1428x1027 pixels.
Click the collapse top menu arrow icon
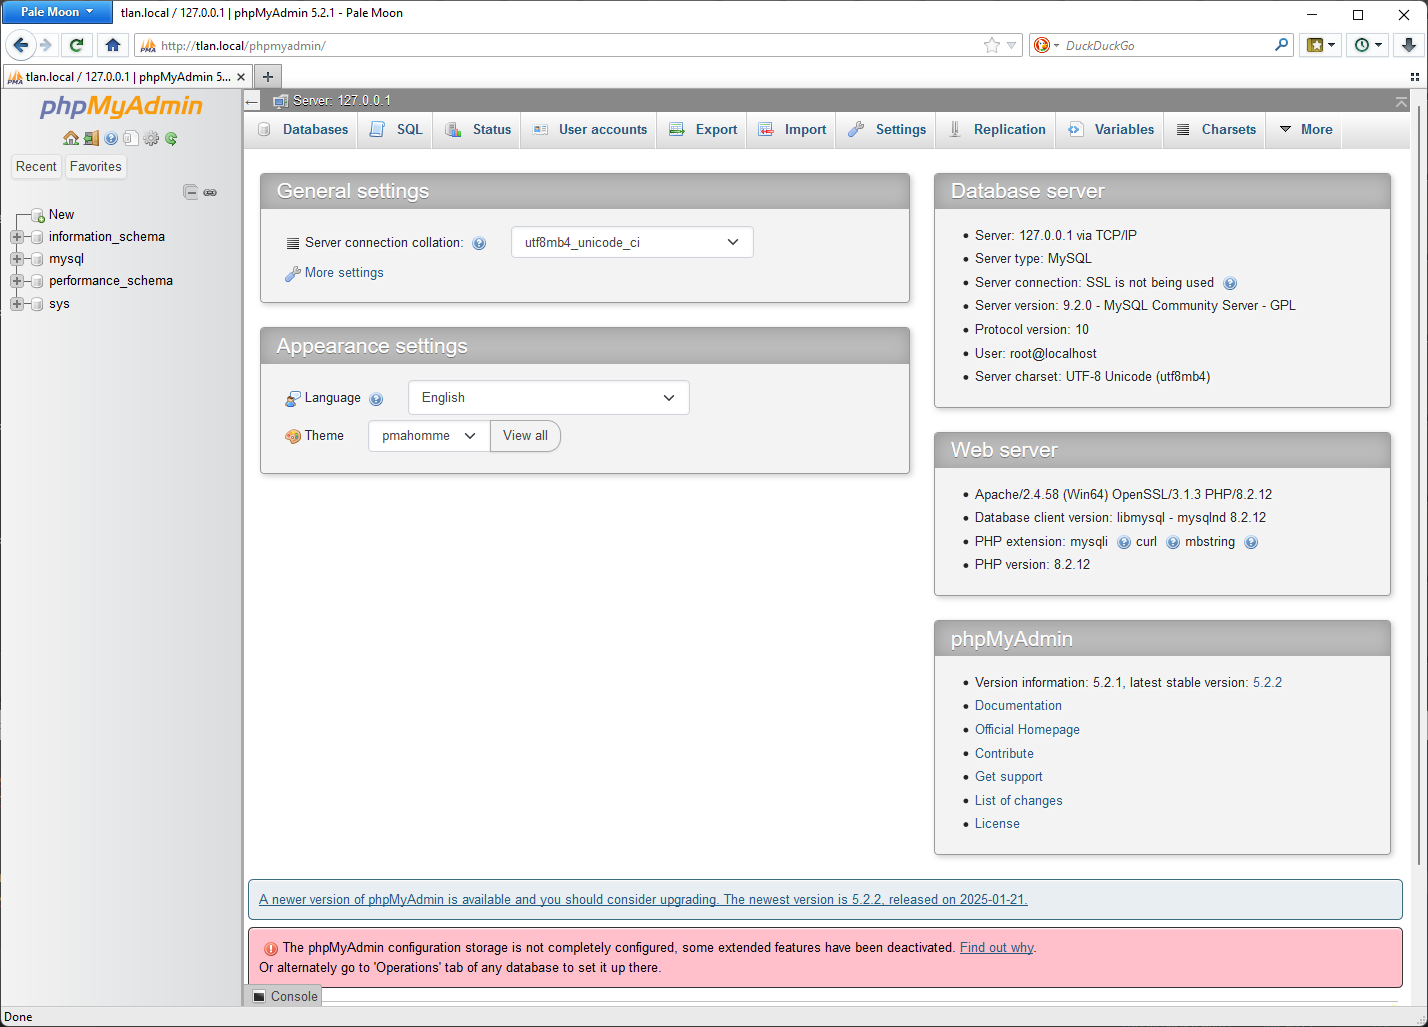[x=1401, y=102]
